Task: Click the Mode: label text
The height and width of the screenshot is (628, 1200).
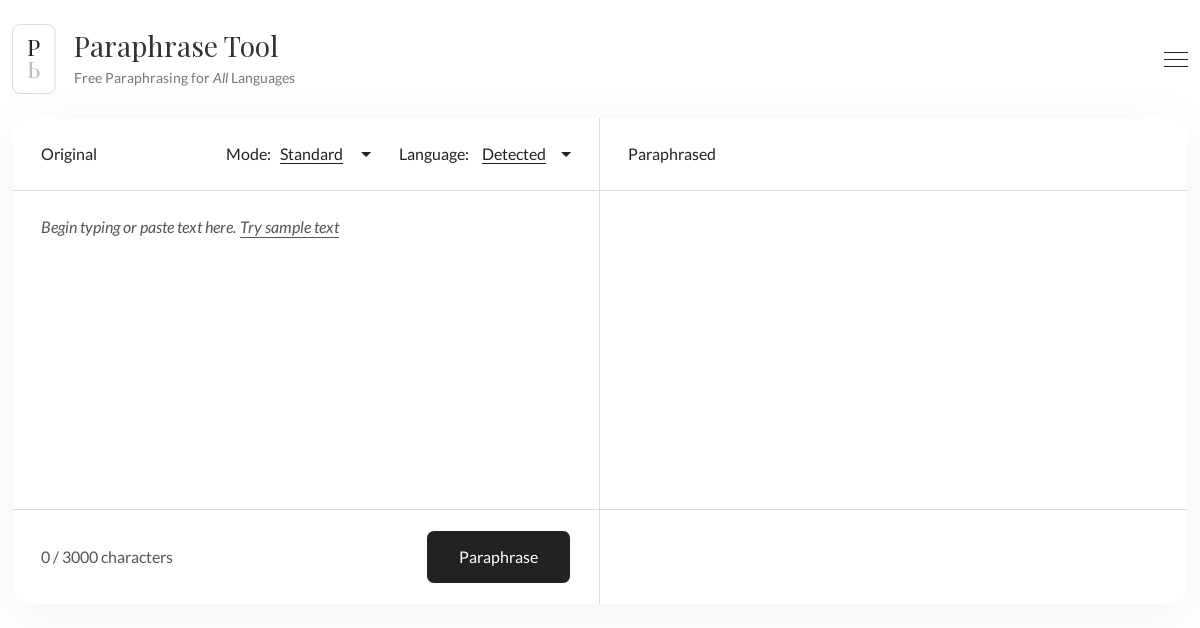Action: (x=248, y=154)
